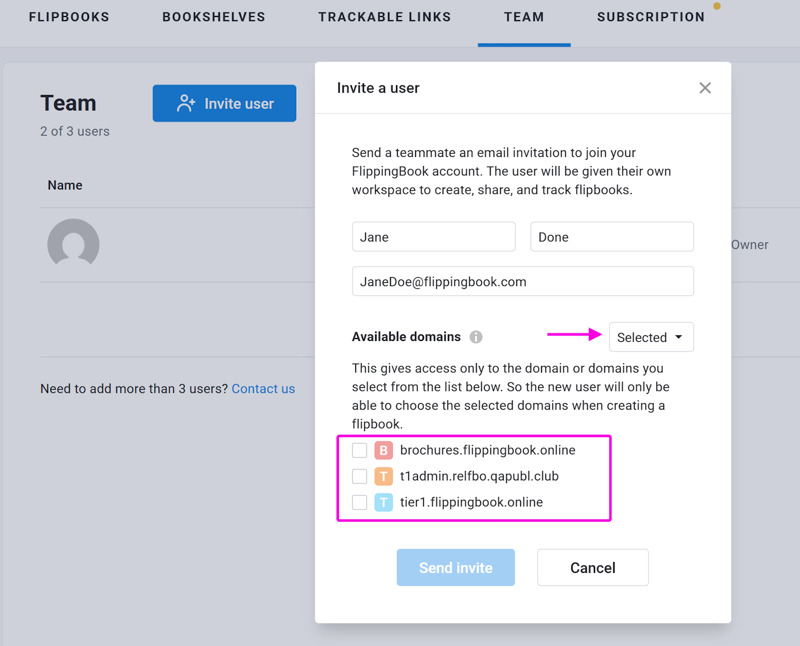Viewport: 800px width, 646px height.
Task: Go to the Trackable Links tab
Action: [x=385, y=17]
